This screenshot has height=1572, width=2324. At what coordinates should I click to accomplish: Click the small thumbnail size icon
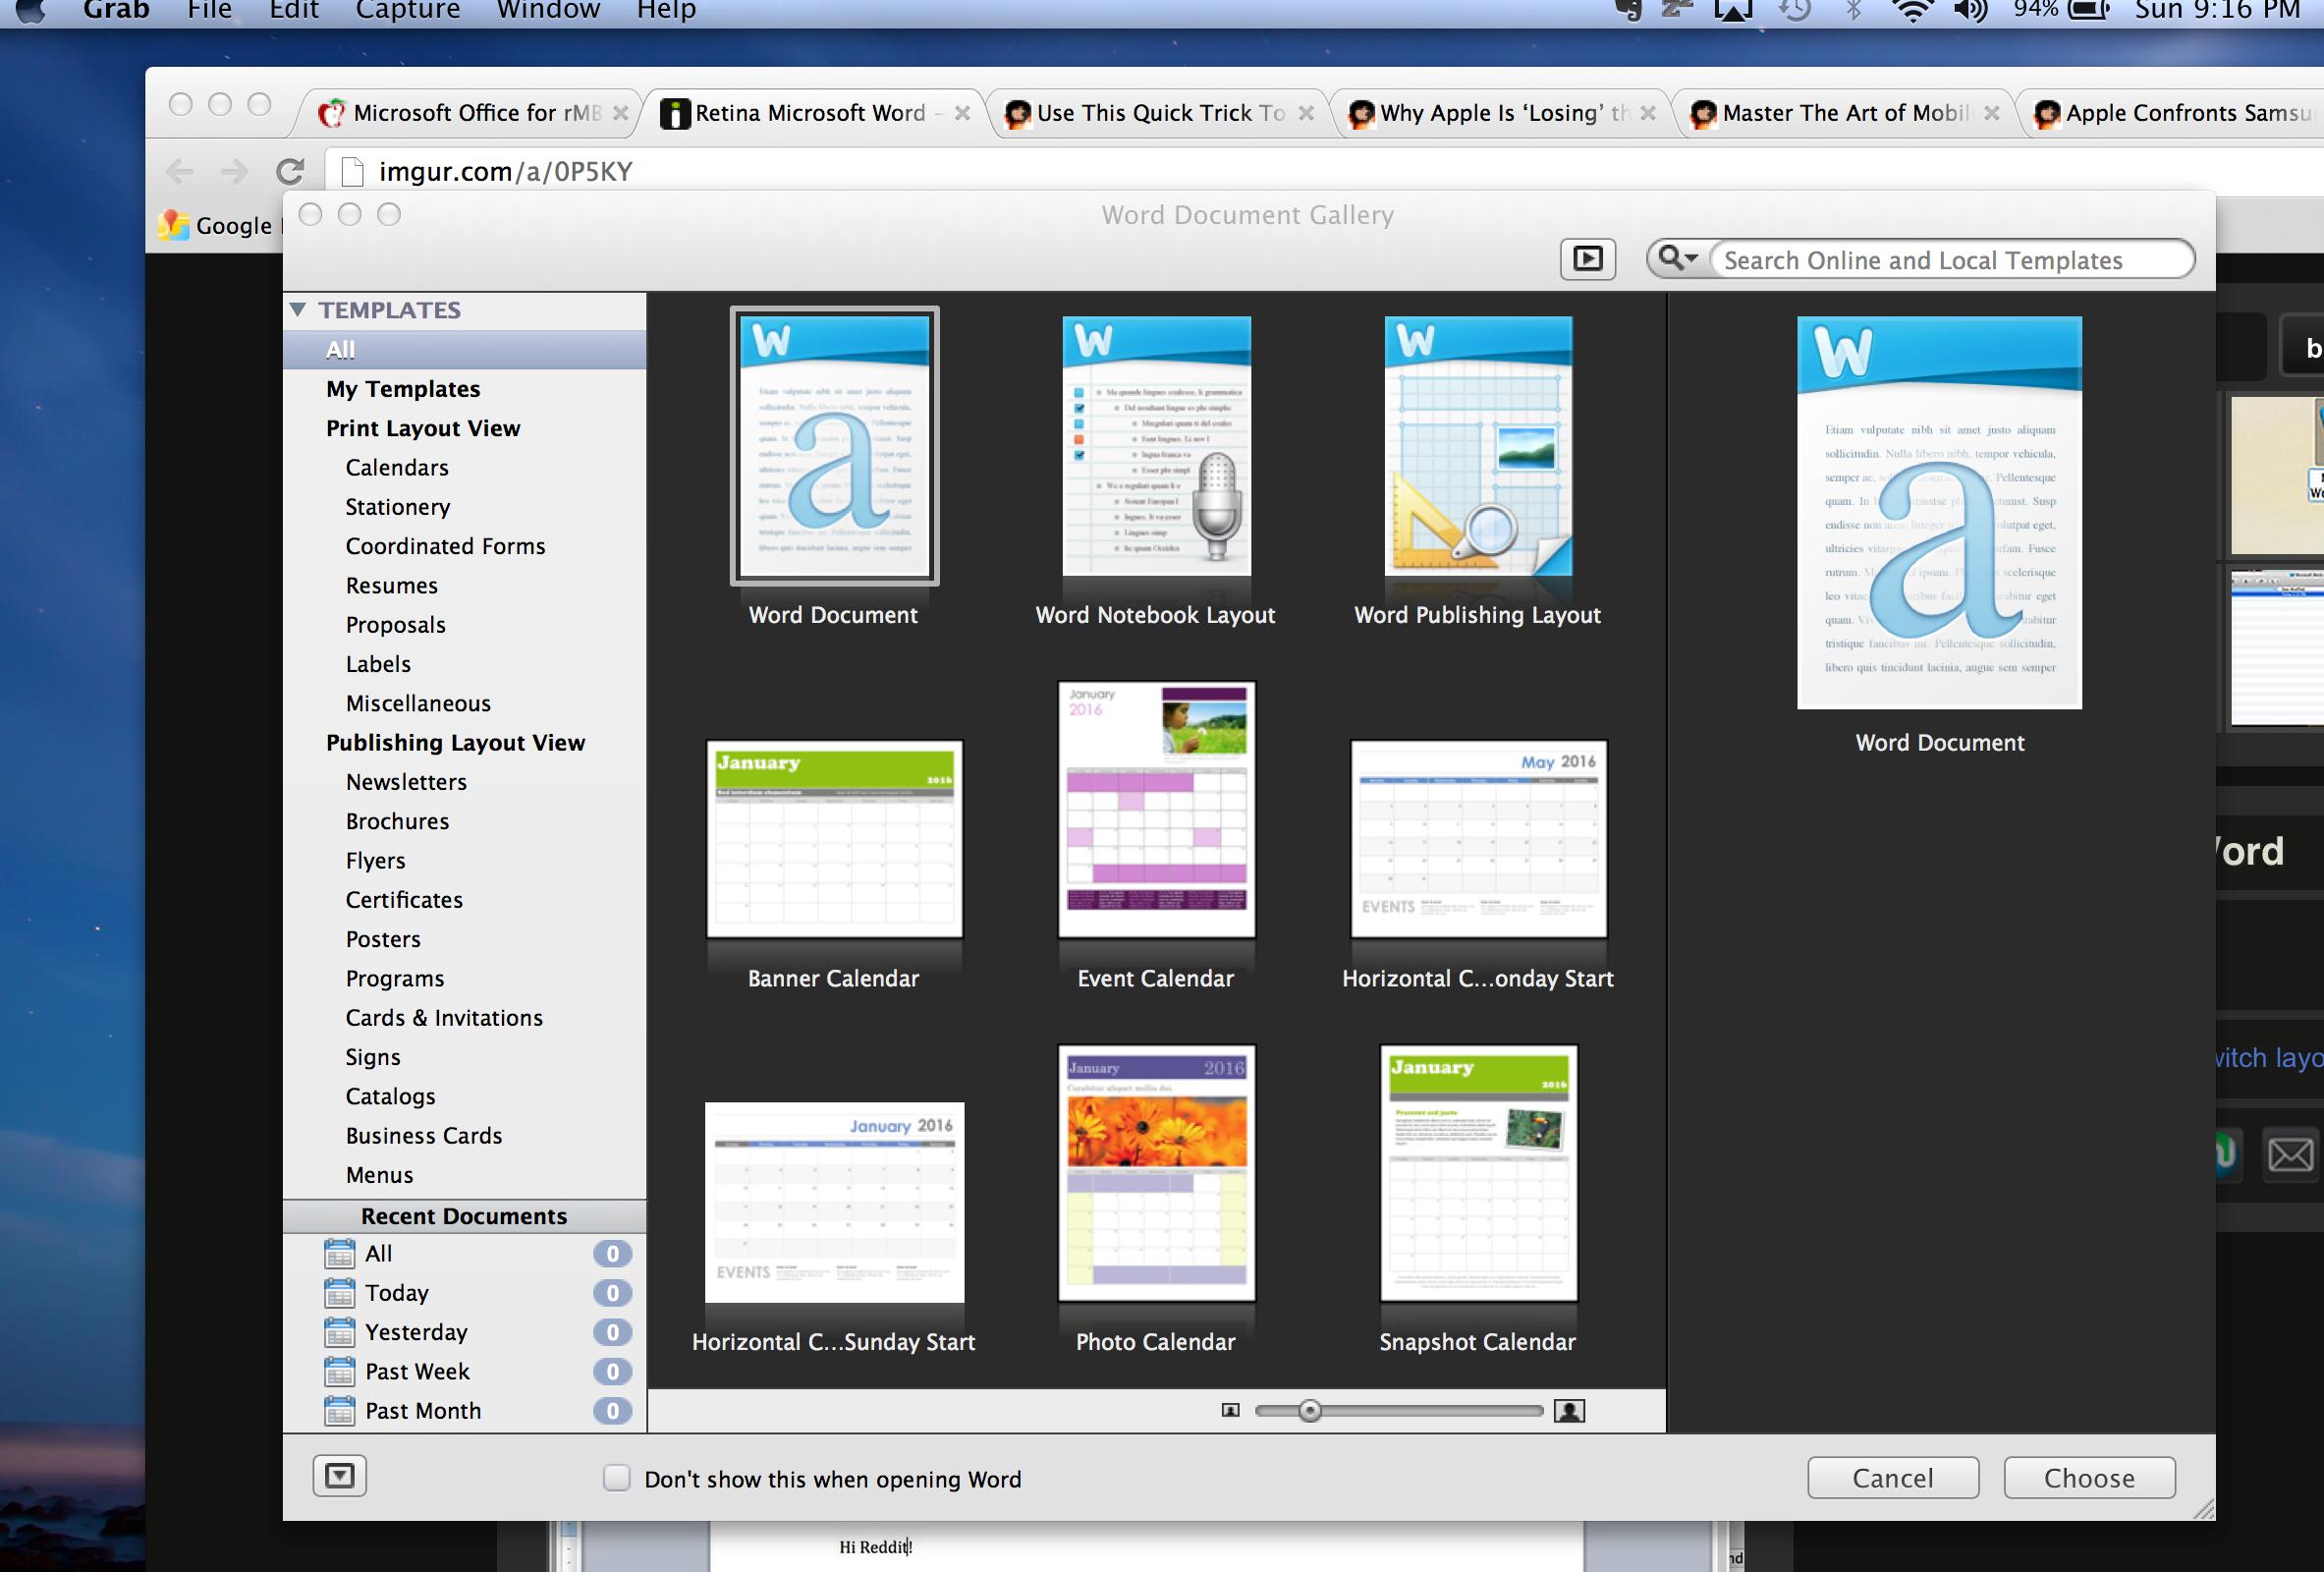pyautogui.click(x=1230, y=1411)
